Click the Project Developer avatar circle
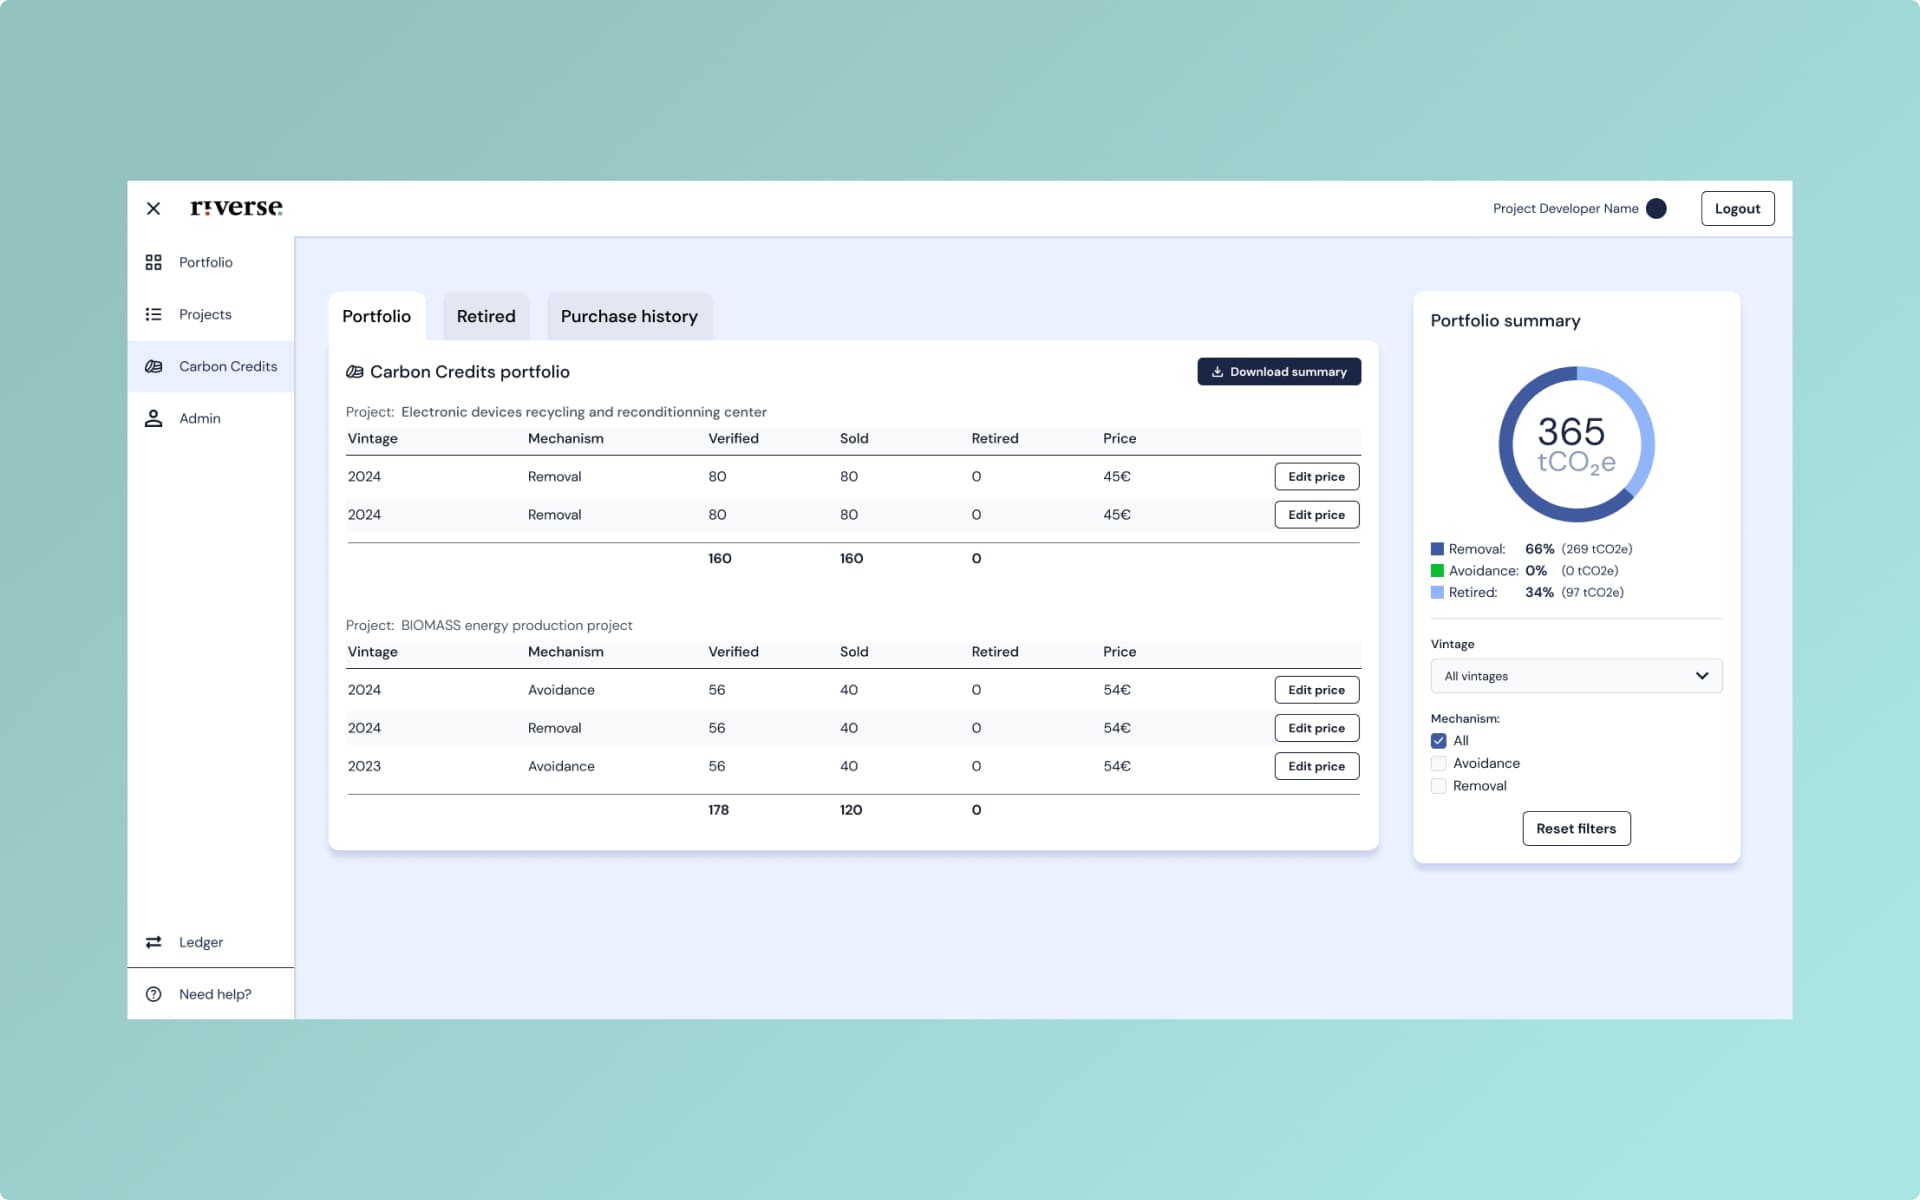Image resolution: width=1920 pixels, height=1200 pixels. pos(1656,208)
